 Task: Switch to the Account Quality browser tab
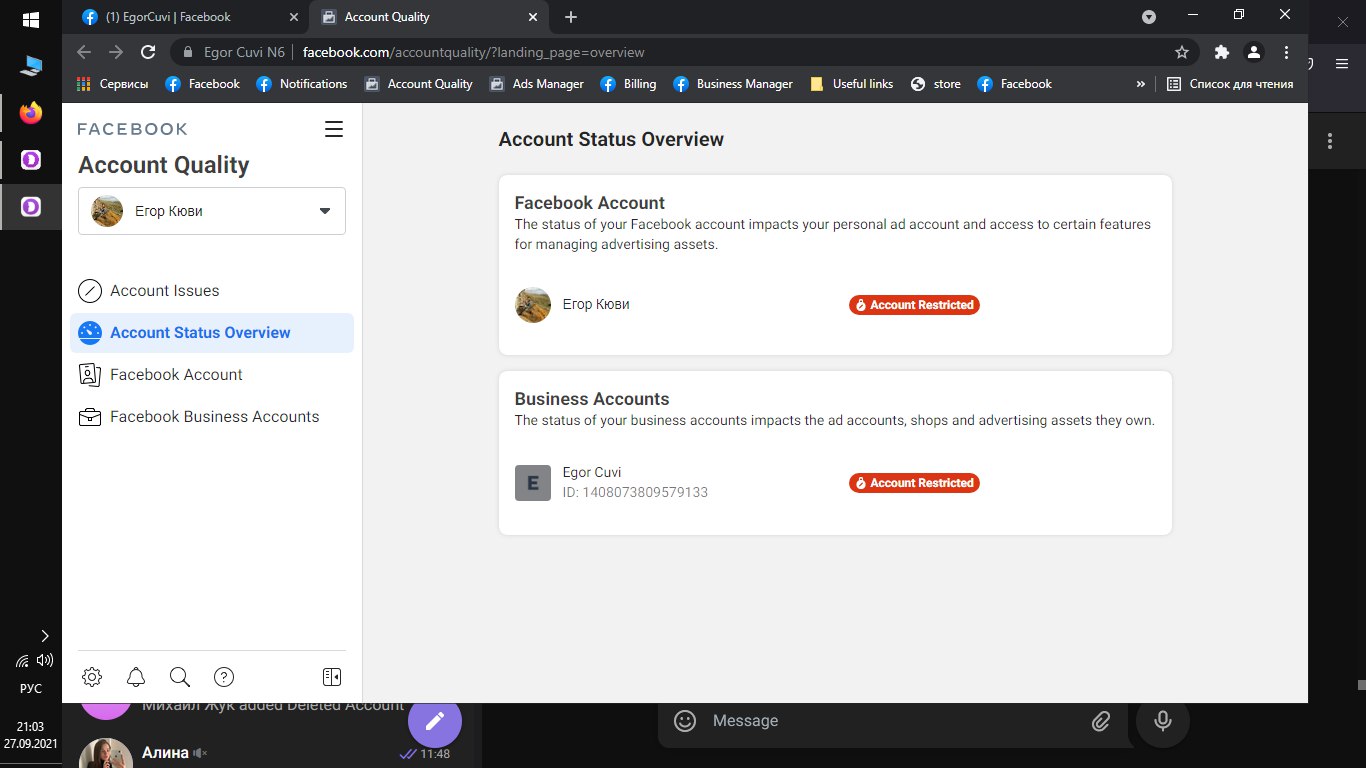click(x=429, y=17)
